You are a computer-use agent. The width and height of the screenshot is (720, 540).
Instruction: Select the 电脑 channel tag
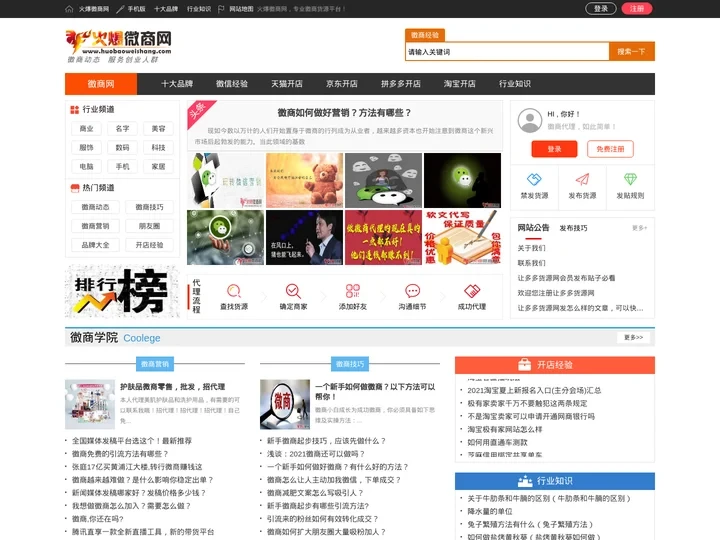pyautogui.click(x=86, y=167)
